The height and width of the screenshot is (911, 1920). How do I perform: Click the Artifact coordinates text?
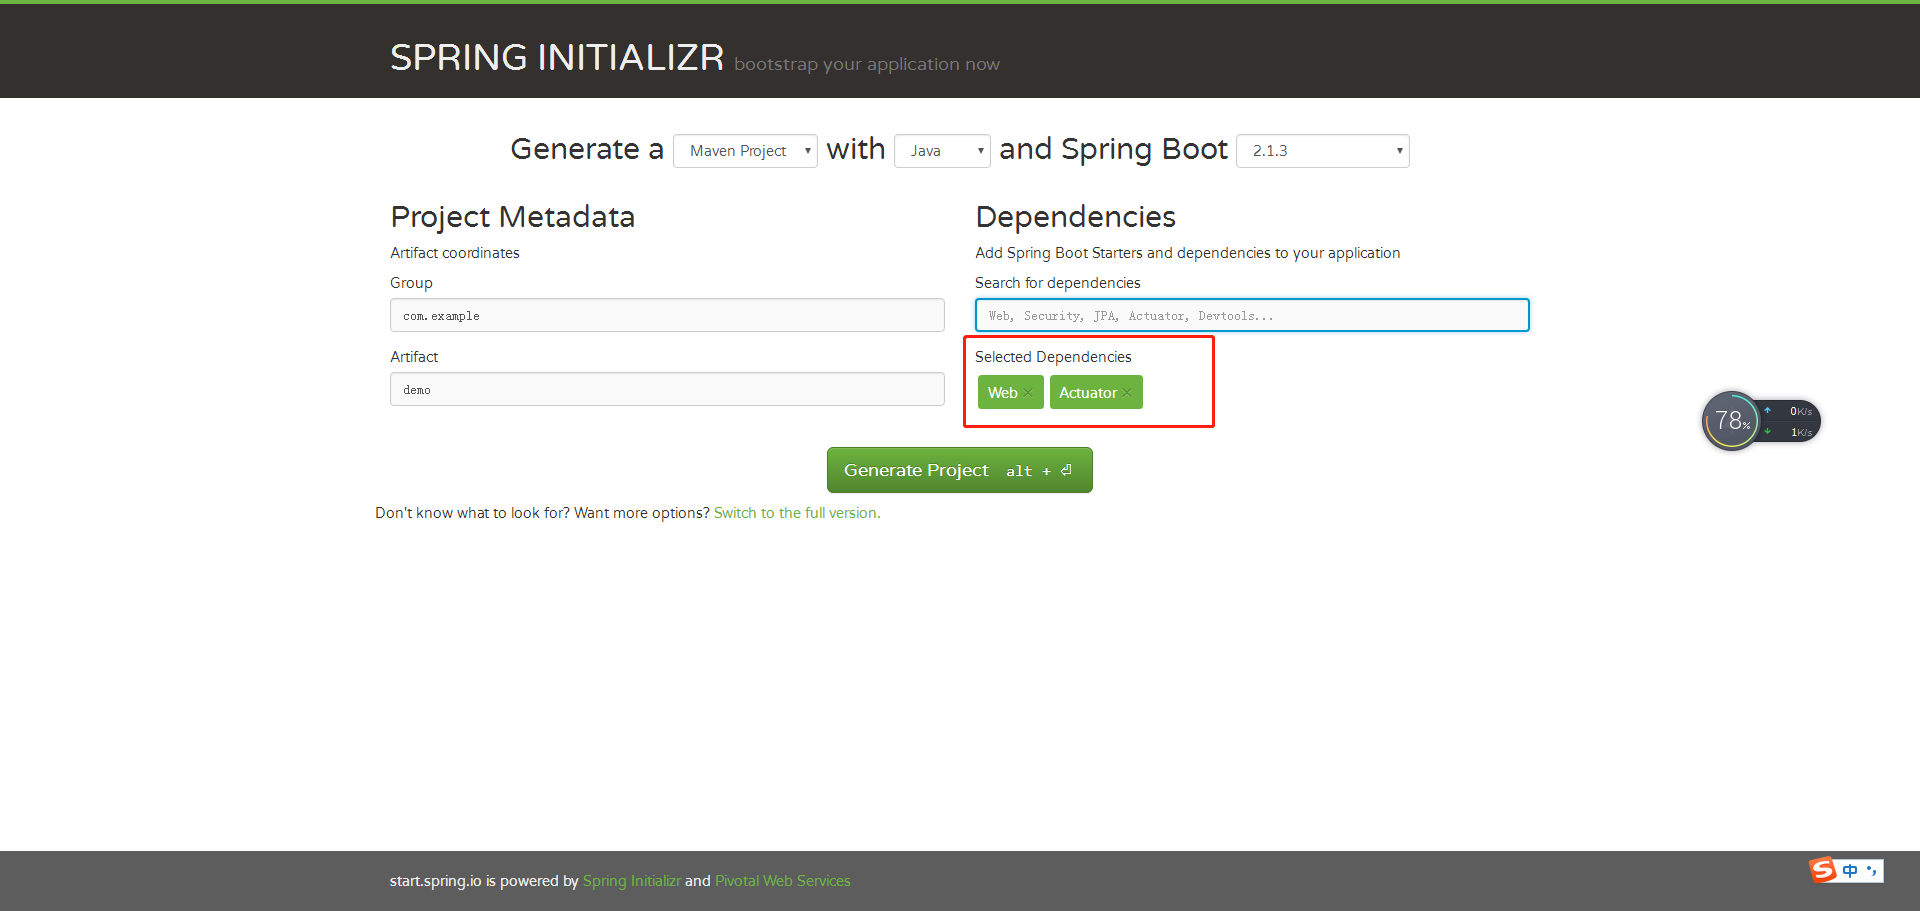point(455,253)
